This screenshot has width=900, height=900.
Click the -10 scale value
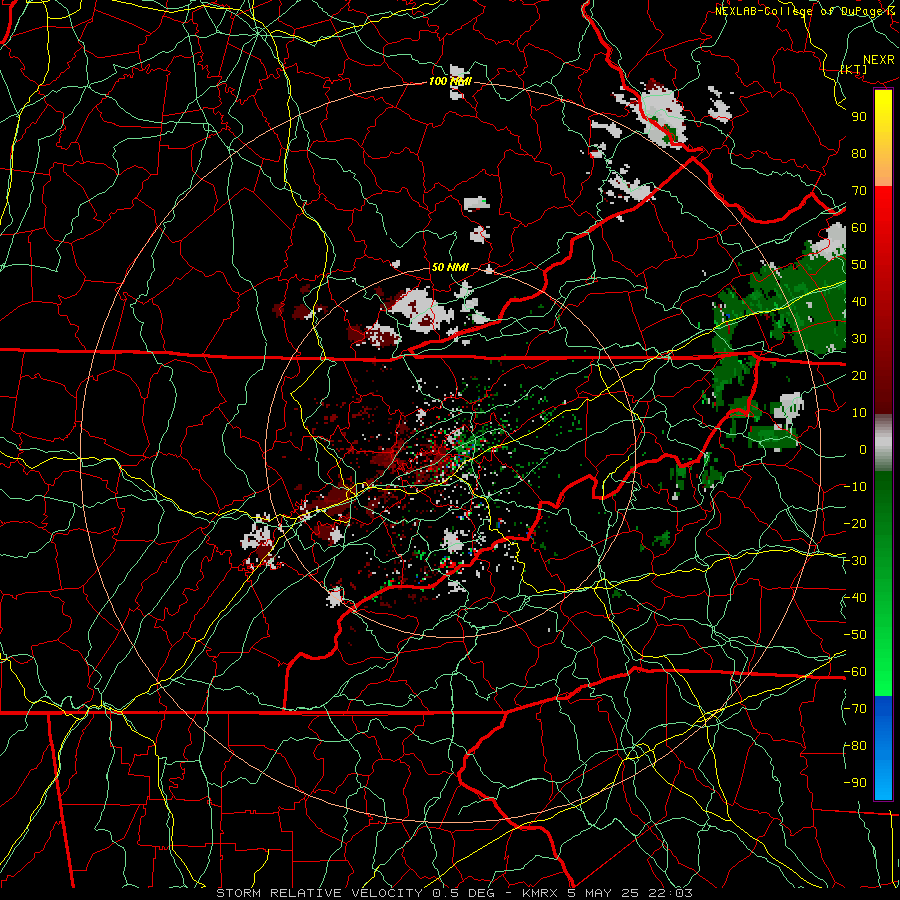point(855,487)
